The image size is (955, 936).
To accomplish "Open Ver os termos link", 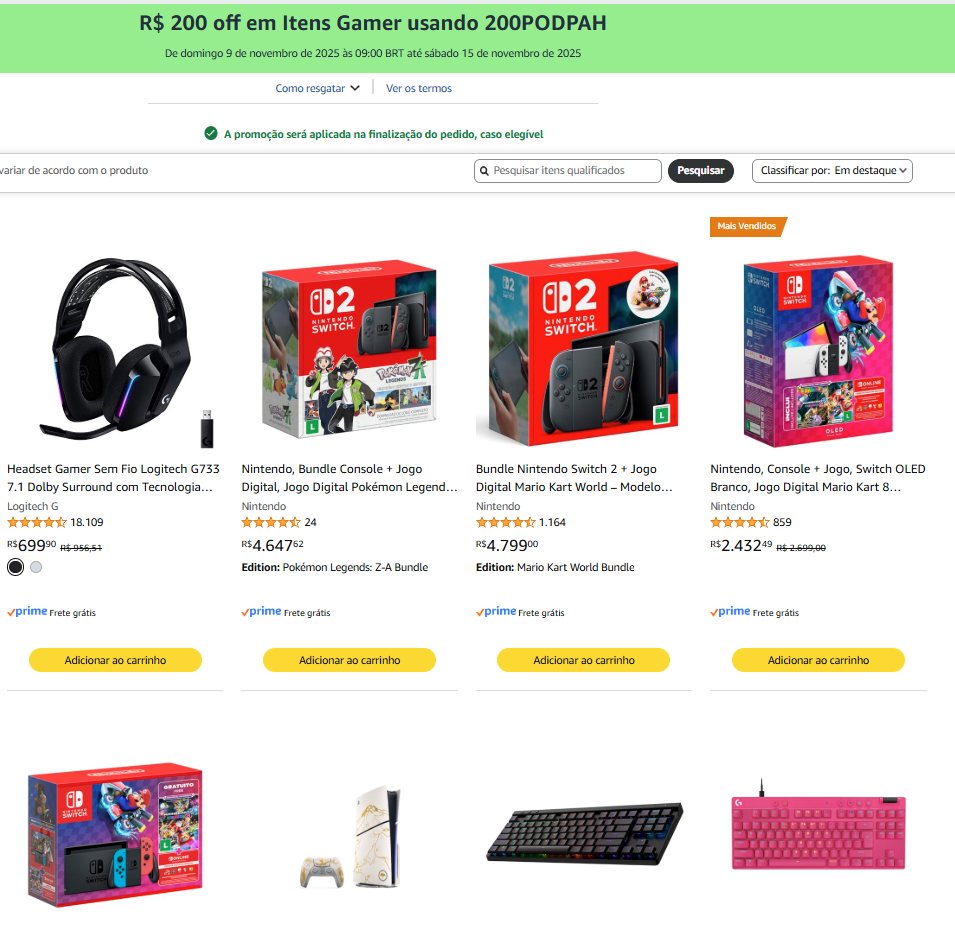I will (420, 88).
